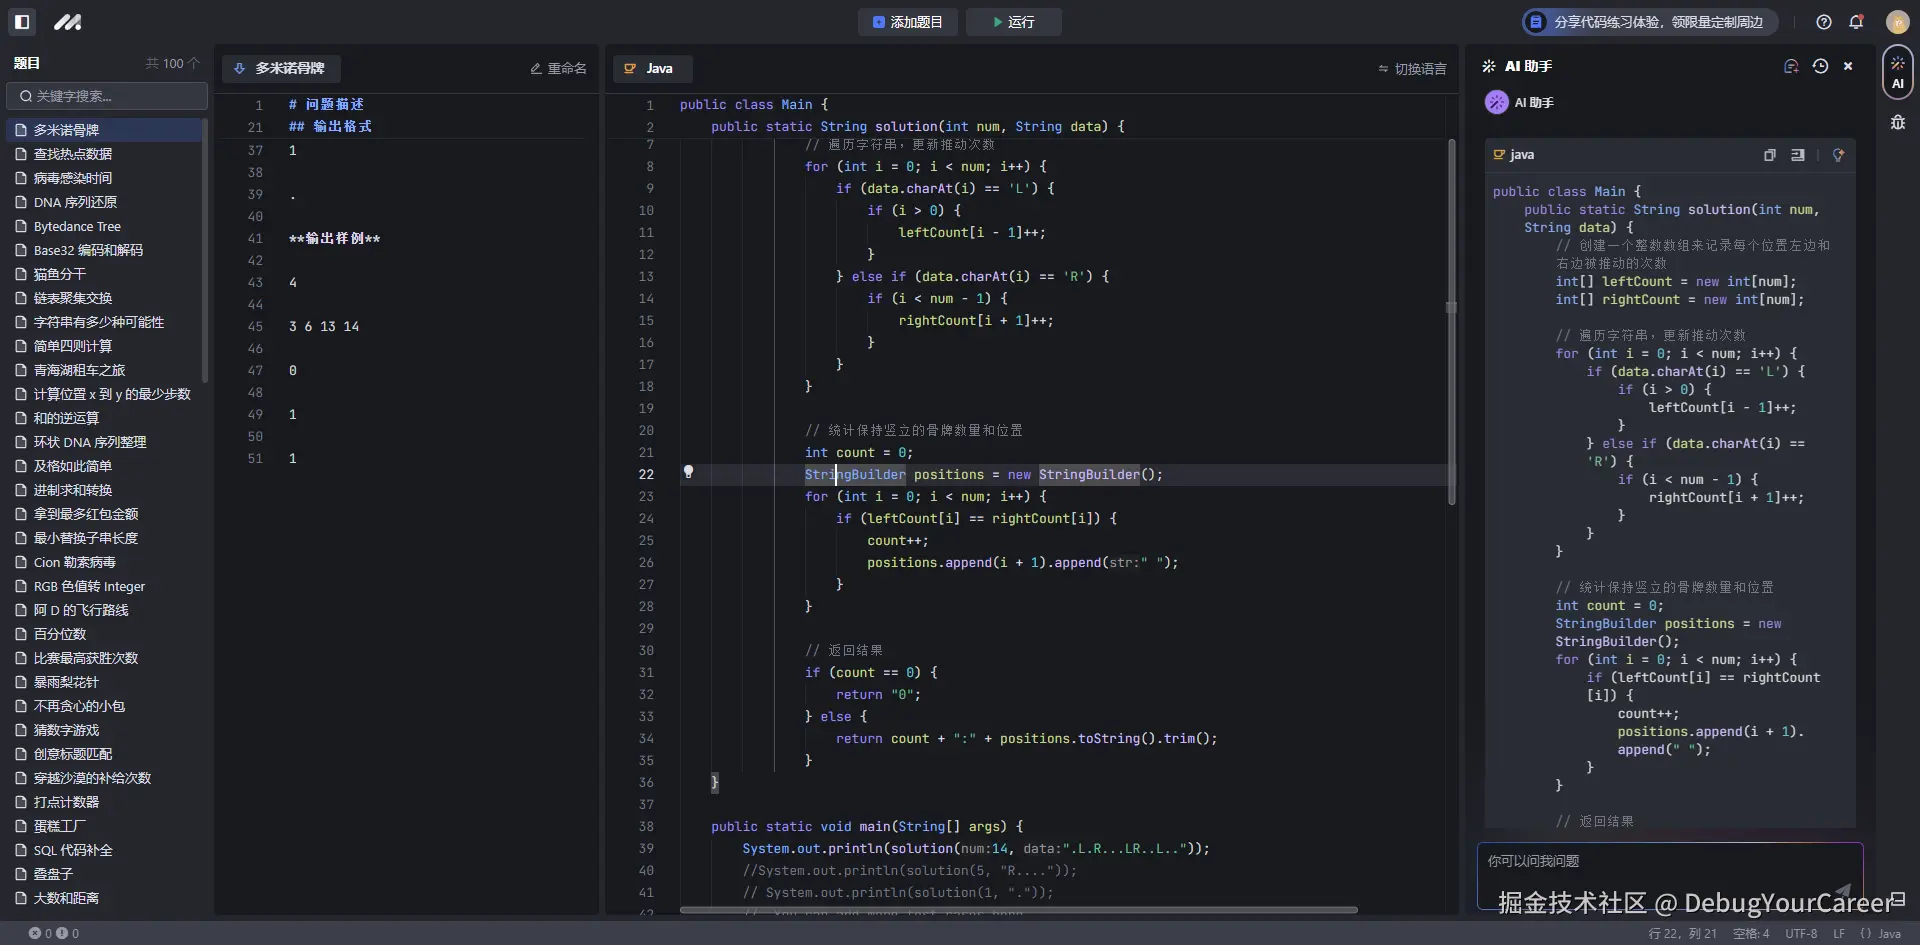Click the quick-fix lightbulb on line 22
Screen dimensions: 1920x945
click(688, 472)
